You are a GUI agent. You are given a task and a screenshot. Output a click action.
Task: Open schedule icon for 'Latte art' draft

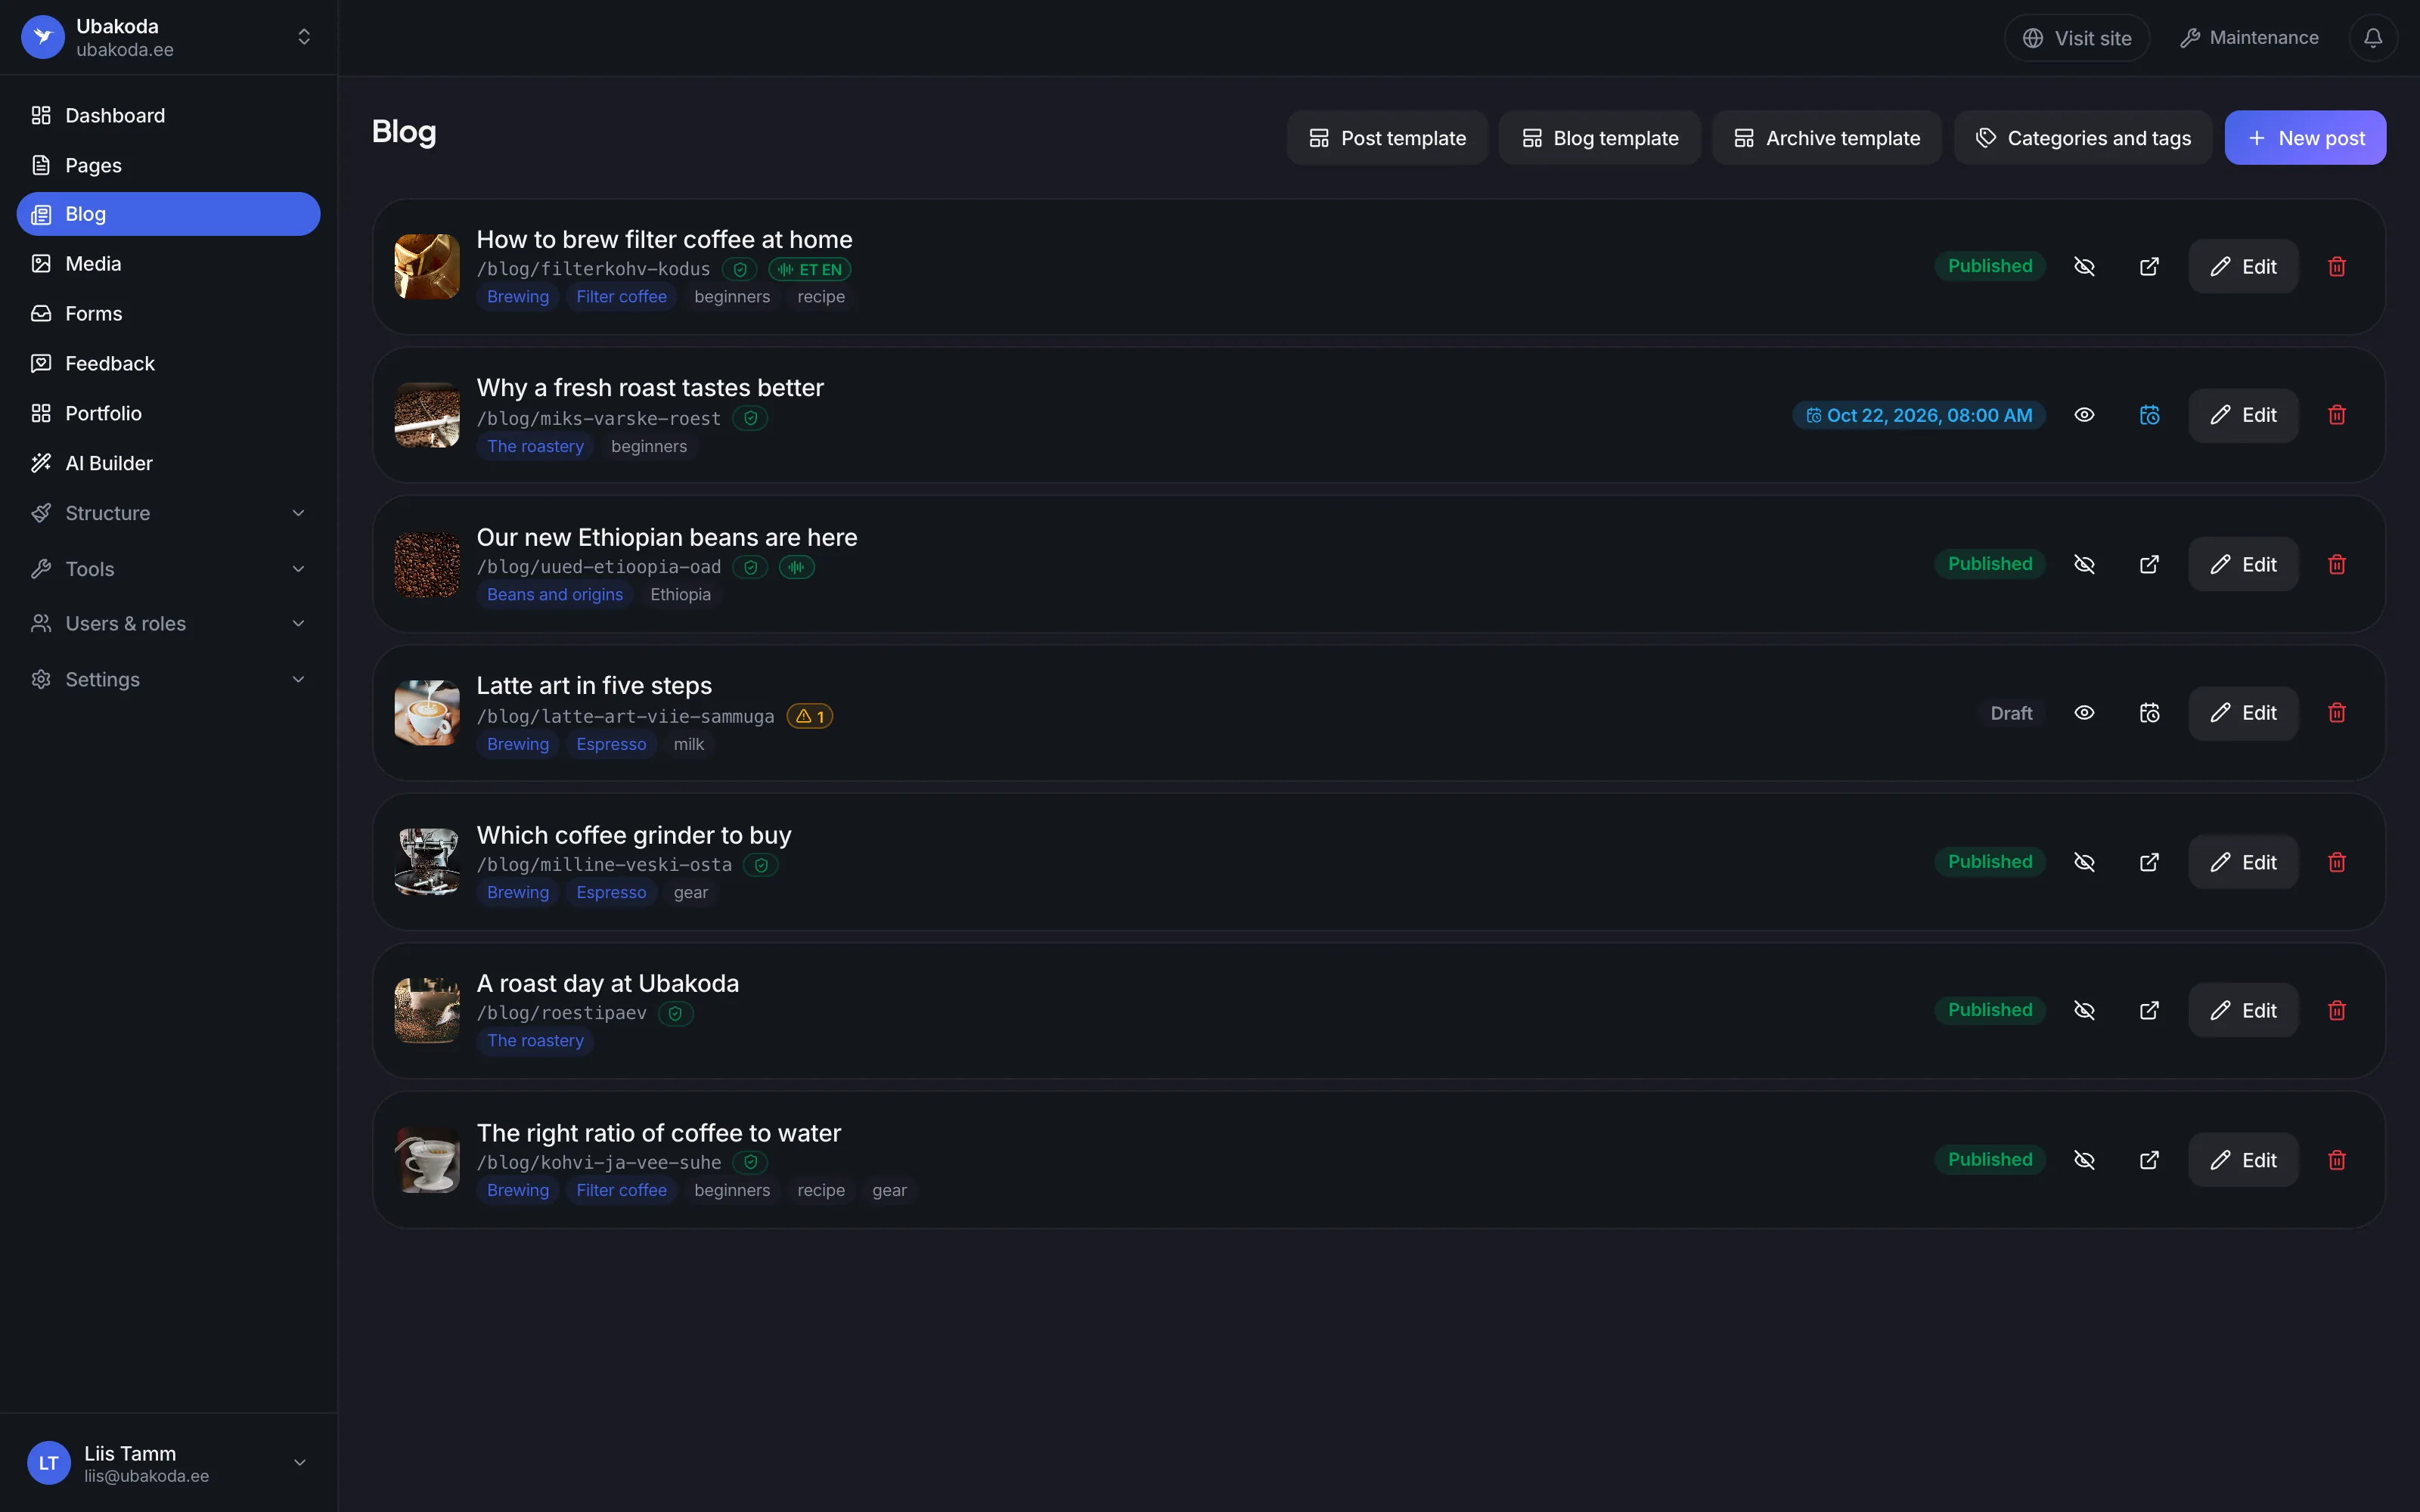[2149, 713]
